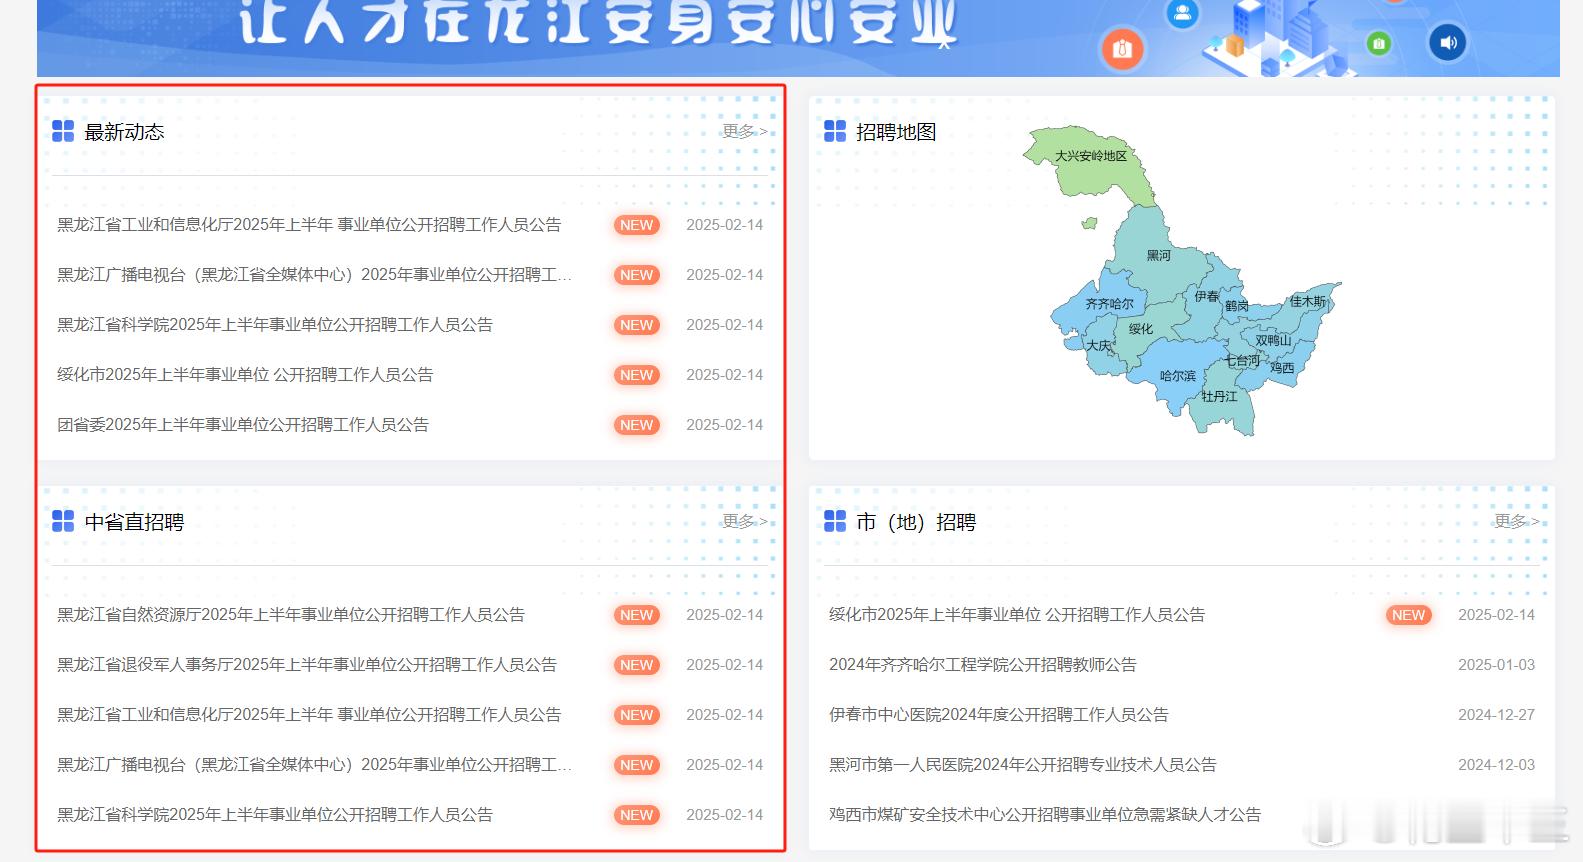Open 黑龙江省科学院 announcement under 中省直招聘

coord(275,815)
